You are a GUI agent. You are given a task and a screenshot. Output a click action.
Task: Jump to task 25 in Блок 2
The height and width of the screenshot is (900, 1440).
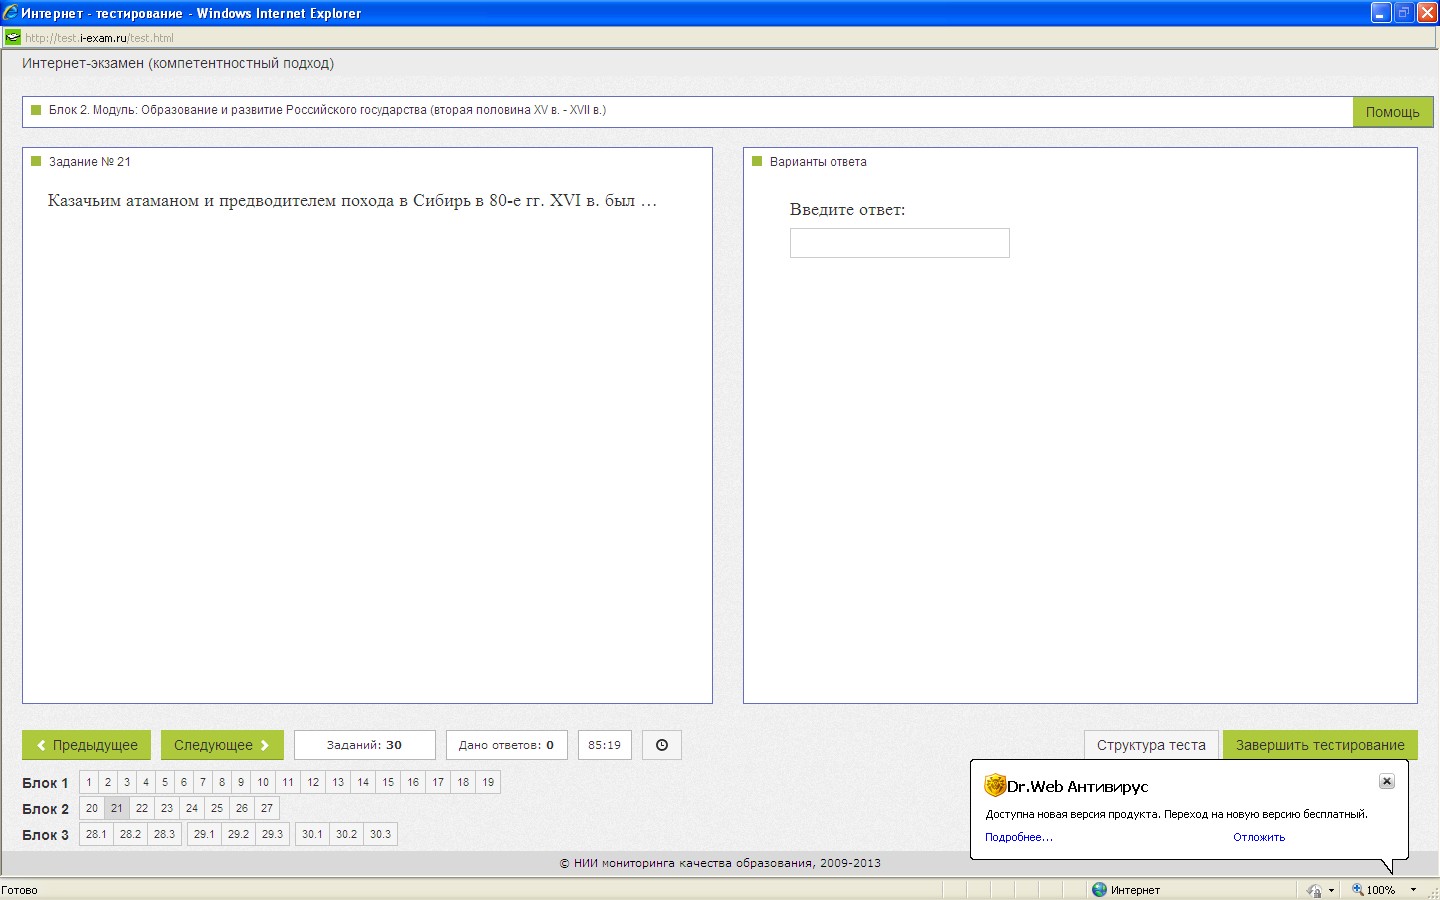coord(217,808)
